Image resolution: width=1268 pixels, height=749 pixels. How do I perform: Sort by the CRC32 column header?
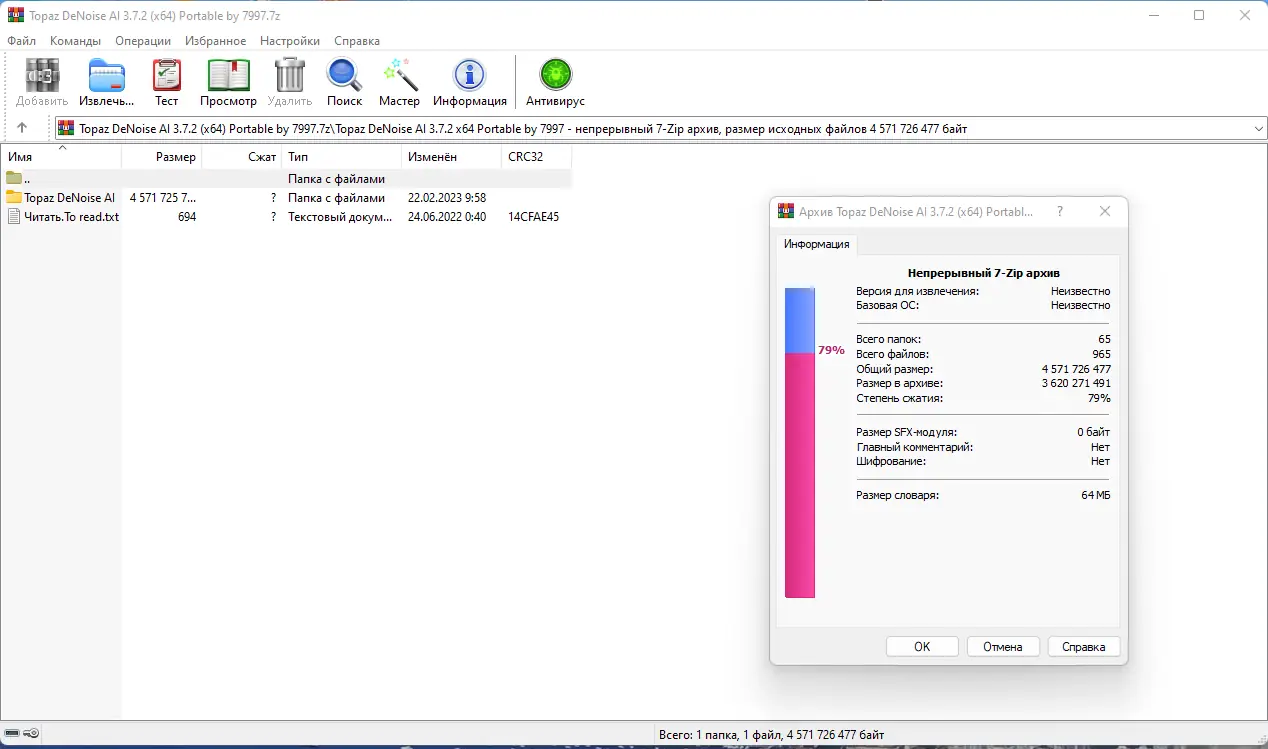537,157
